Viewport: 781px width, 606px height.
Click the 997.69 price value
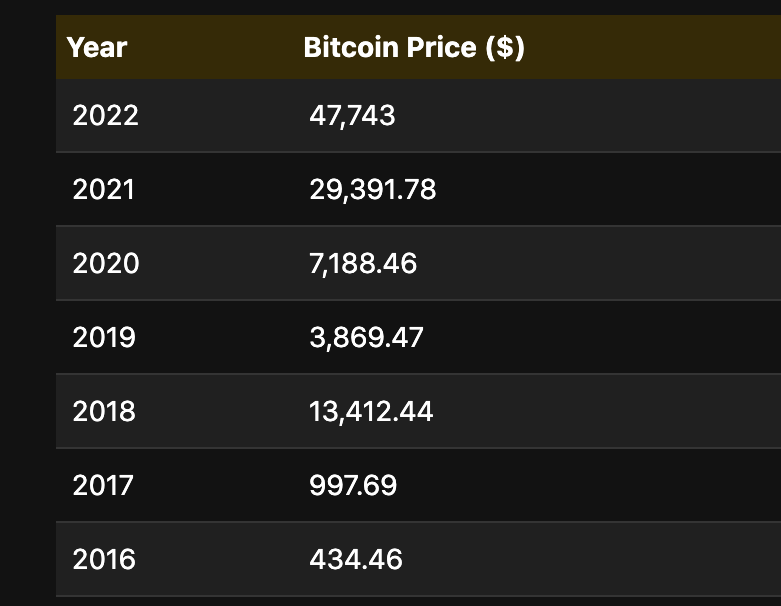point(353,485)
